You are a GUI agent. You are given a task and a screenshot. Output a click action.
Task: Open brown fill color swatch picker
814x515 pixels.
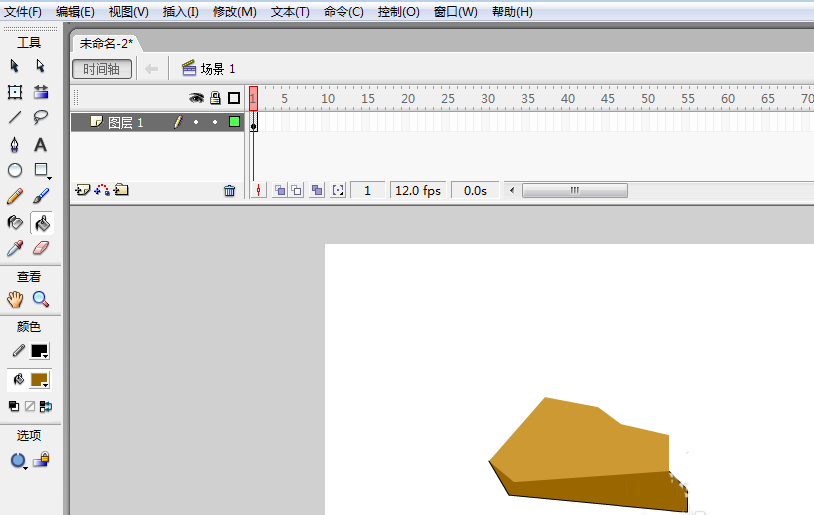(x=39, y=380)
